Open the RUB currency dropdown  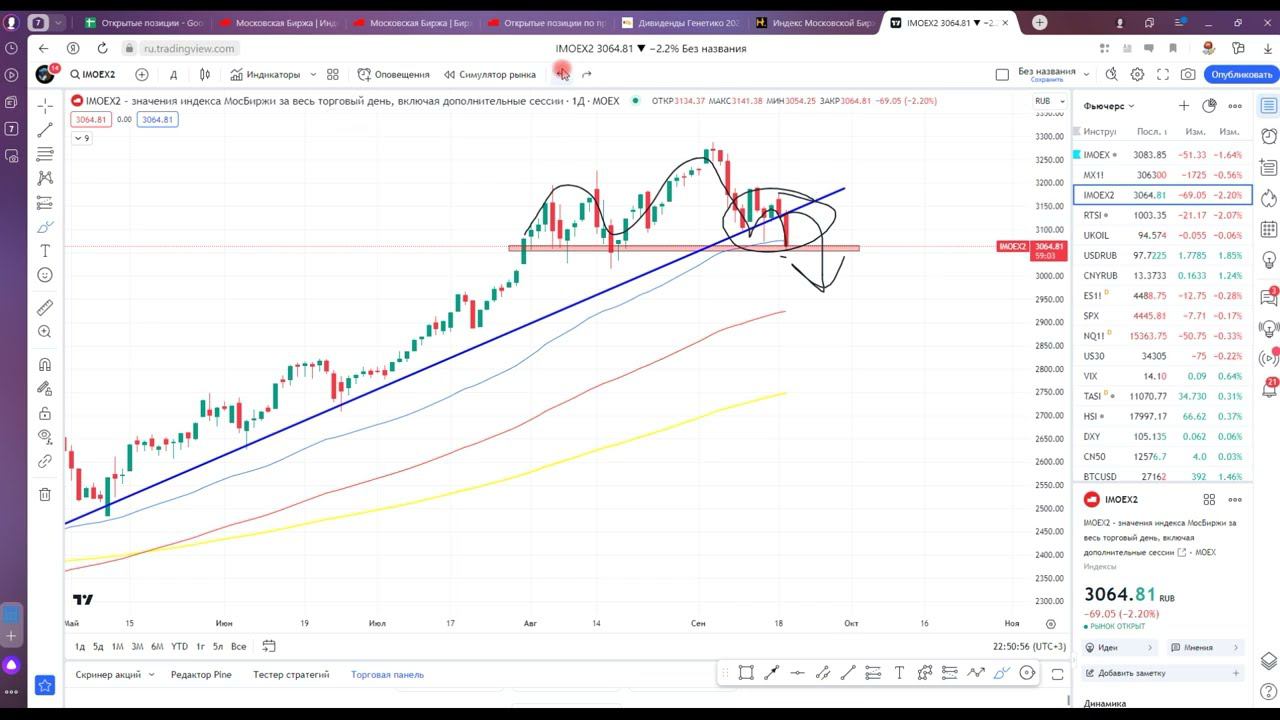tap(1048, 100)
